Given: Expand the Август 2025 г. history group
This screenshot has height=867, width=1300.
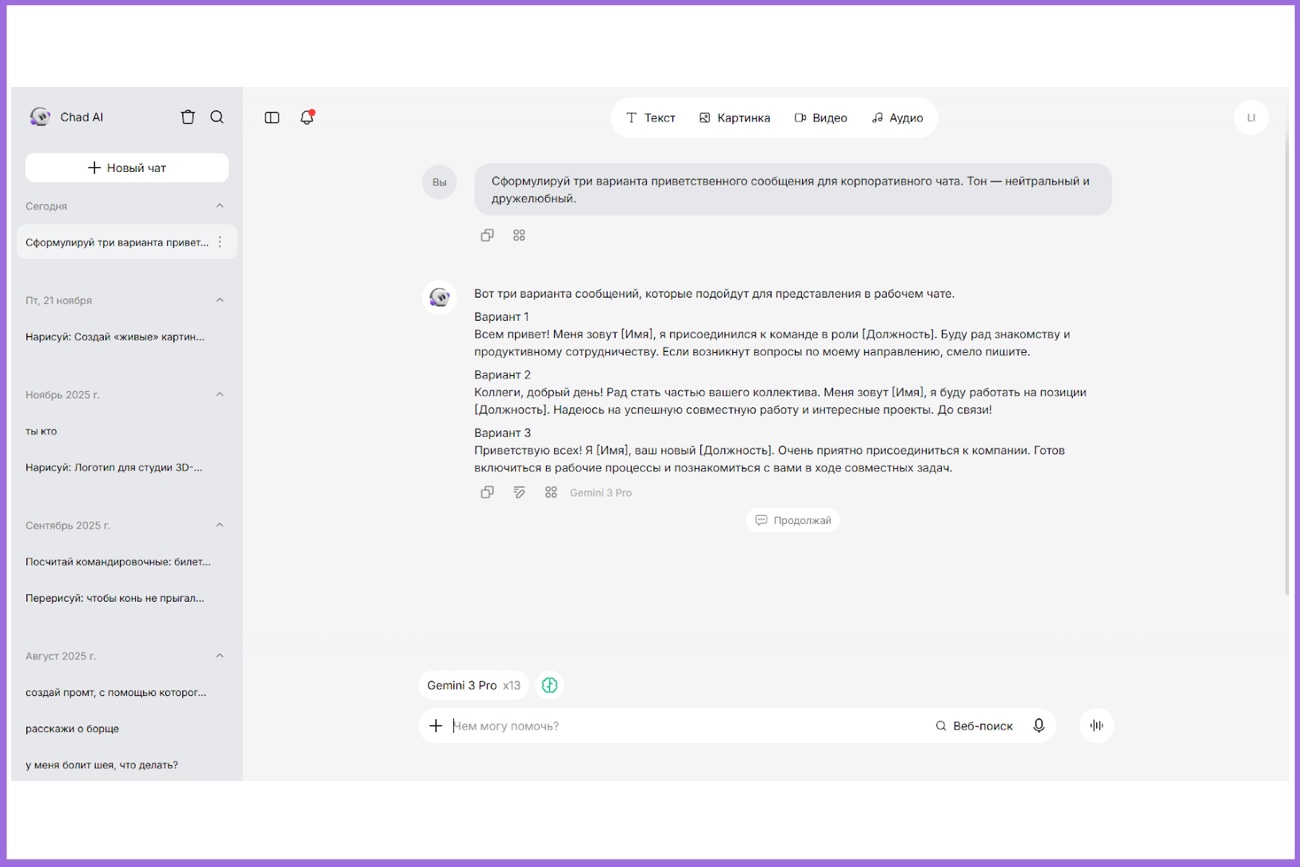Looking at the screenshot, I should click(x=220, y=655).
